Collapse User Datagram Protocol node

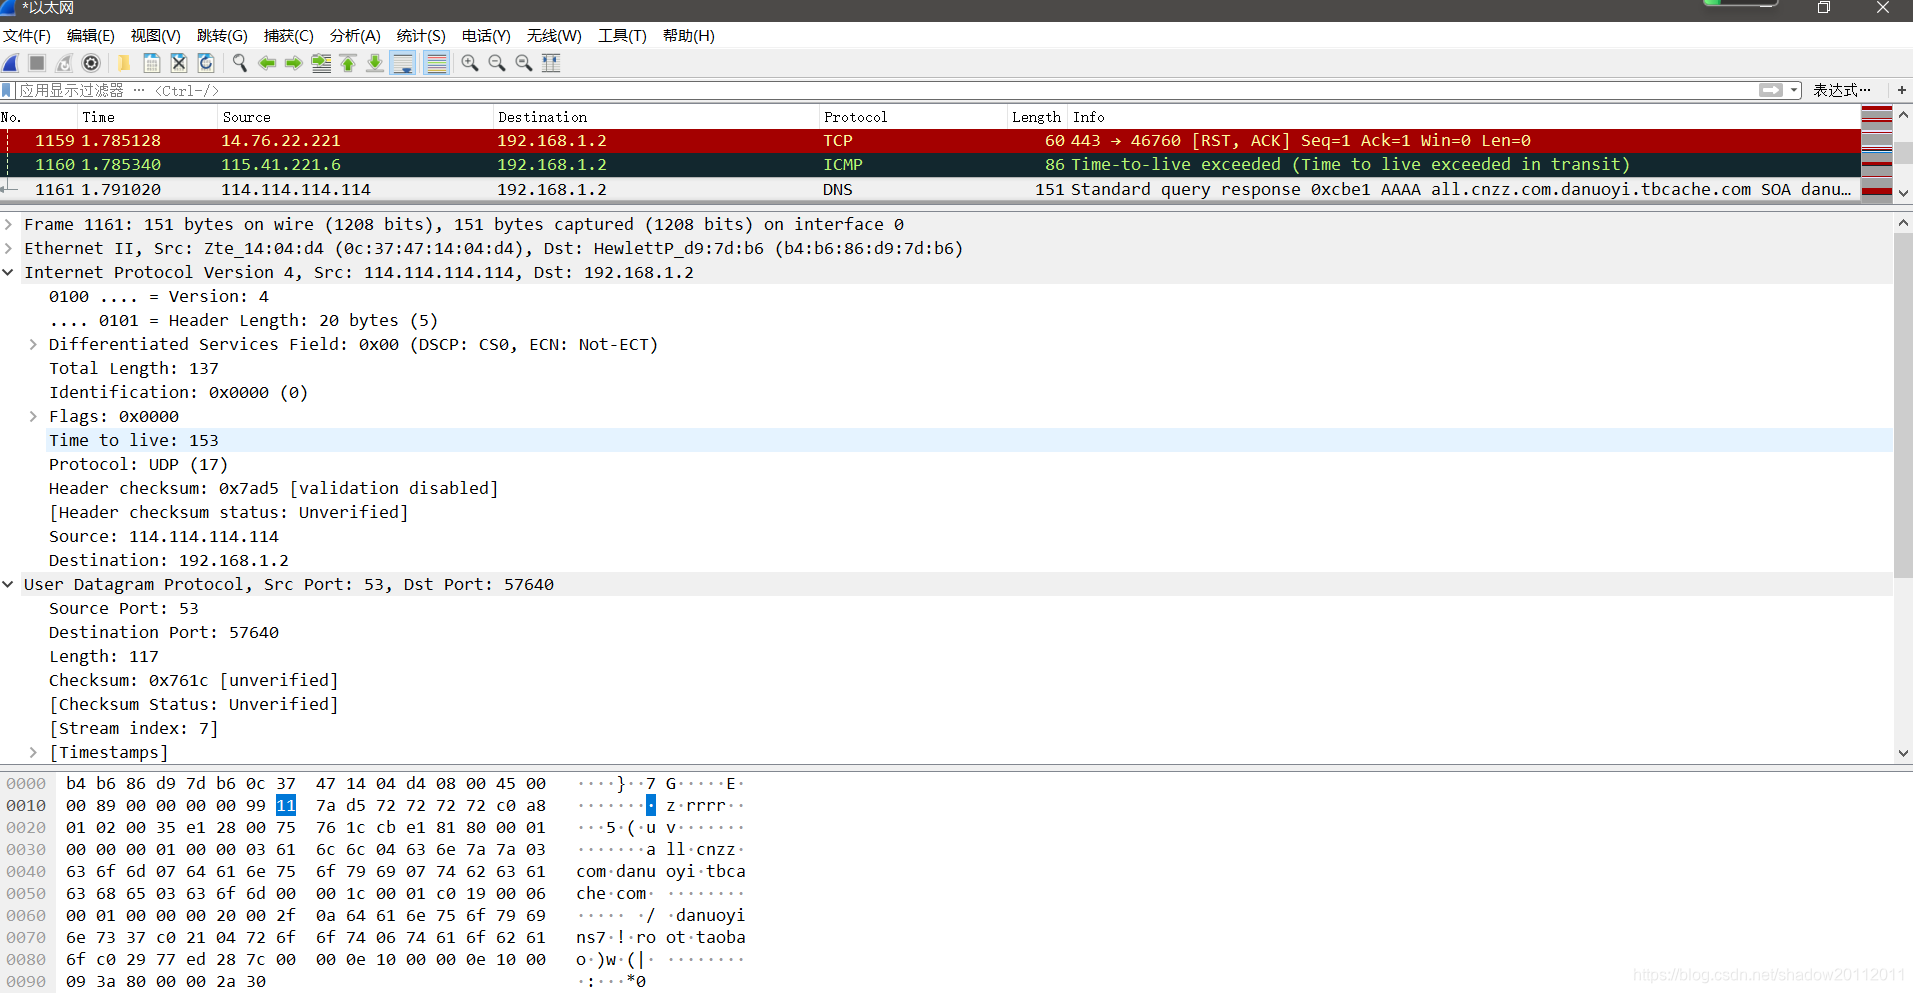pos(8,584)
